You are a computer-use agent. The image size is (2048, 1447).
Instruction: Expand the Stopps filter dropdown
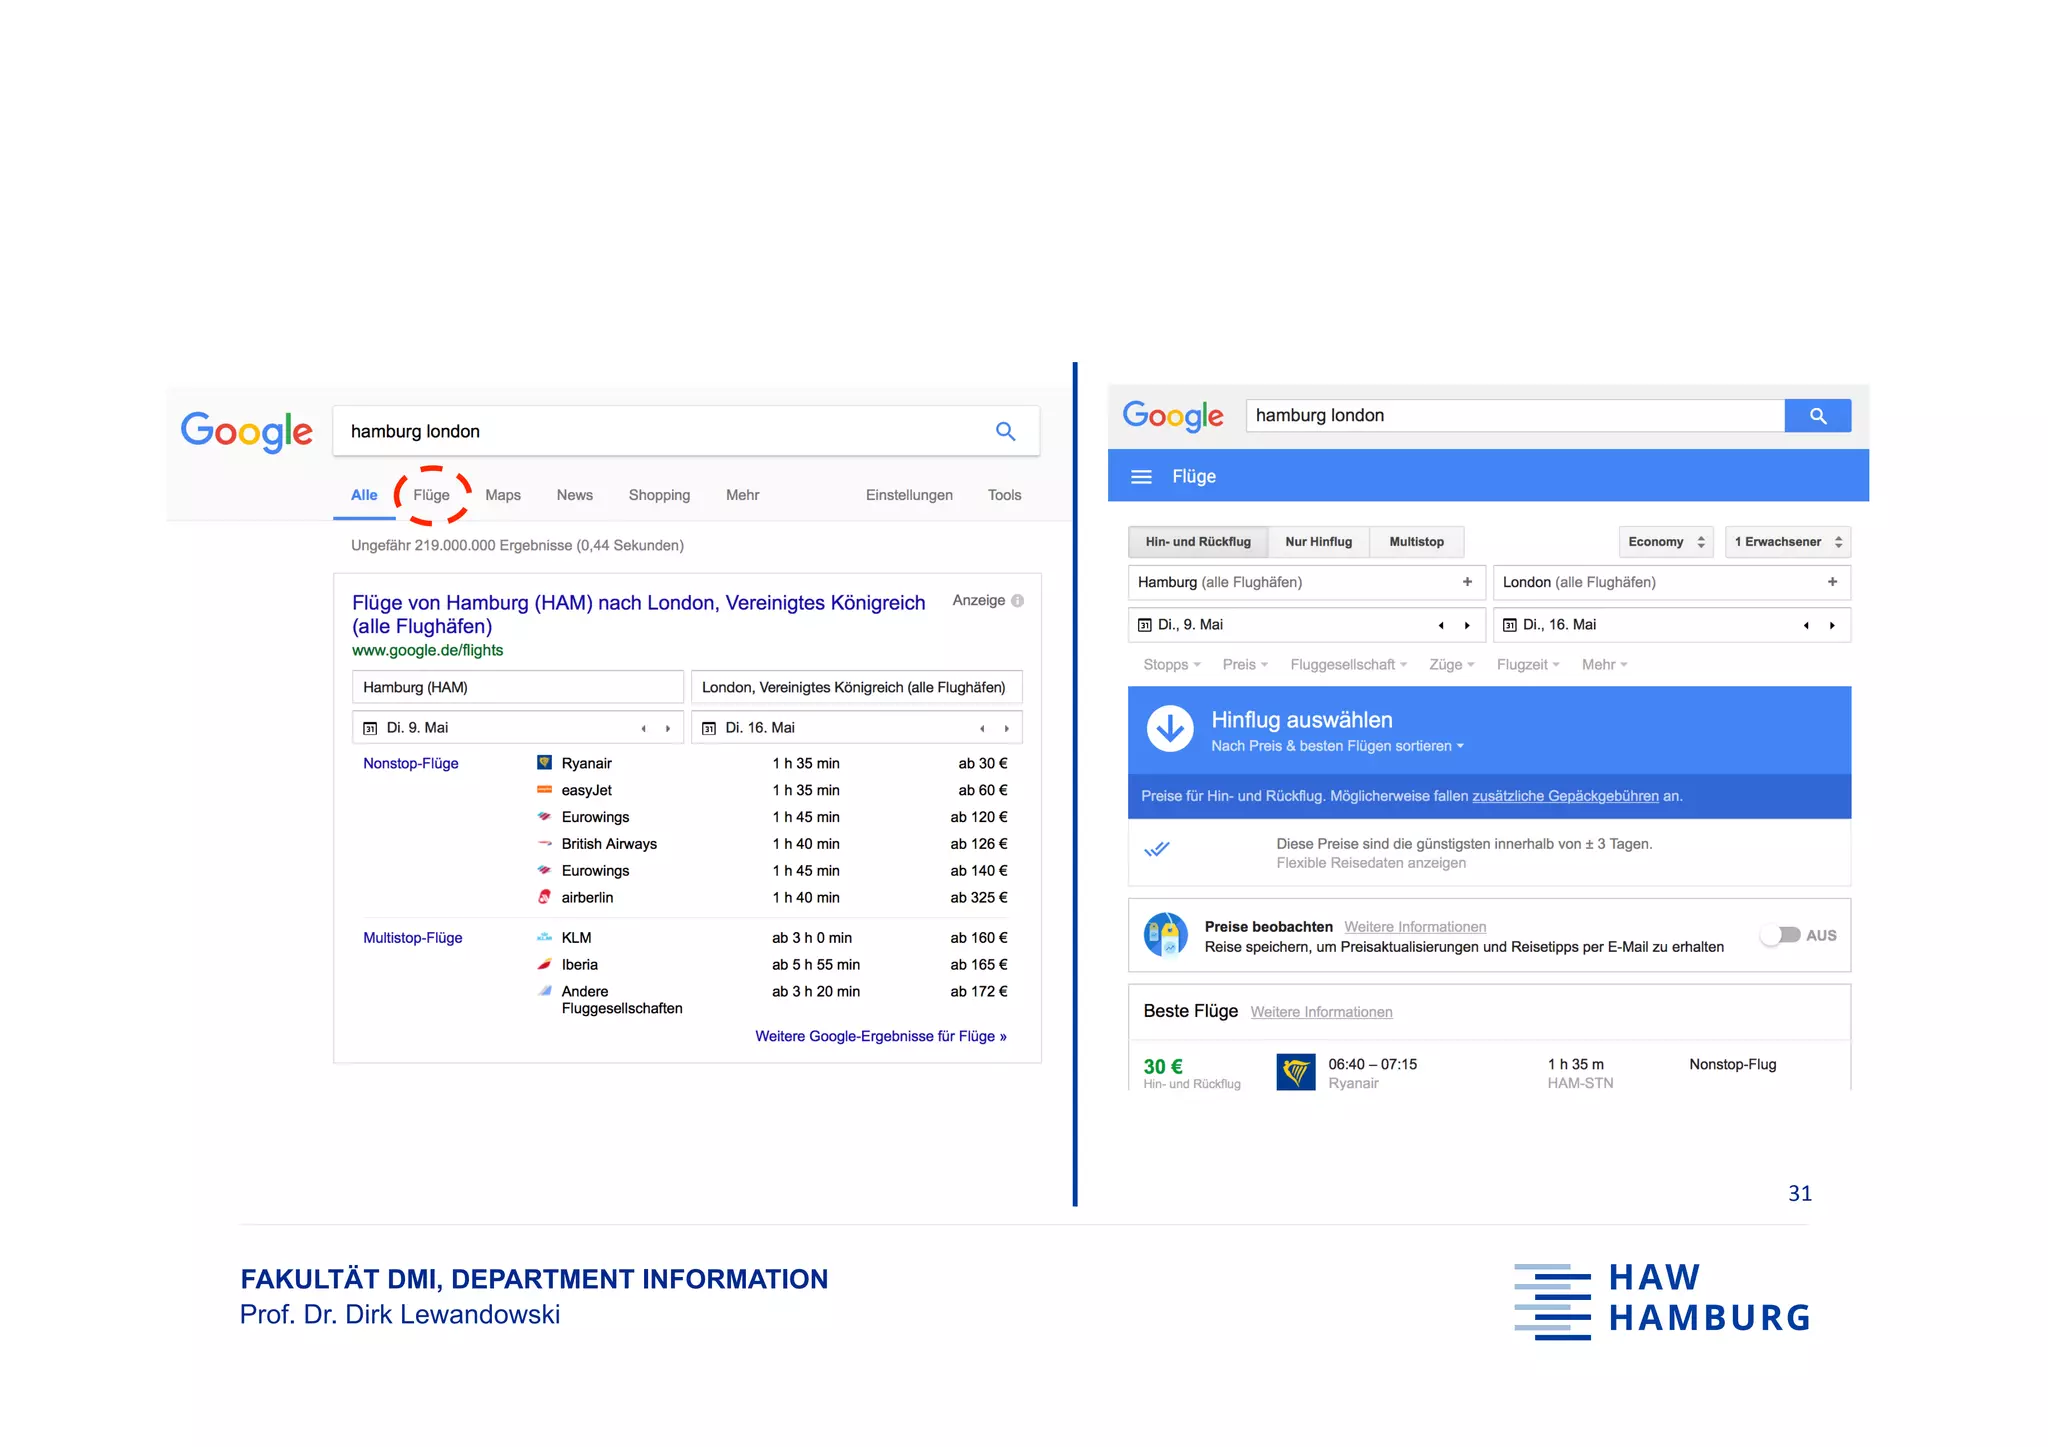(1171, 665)
